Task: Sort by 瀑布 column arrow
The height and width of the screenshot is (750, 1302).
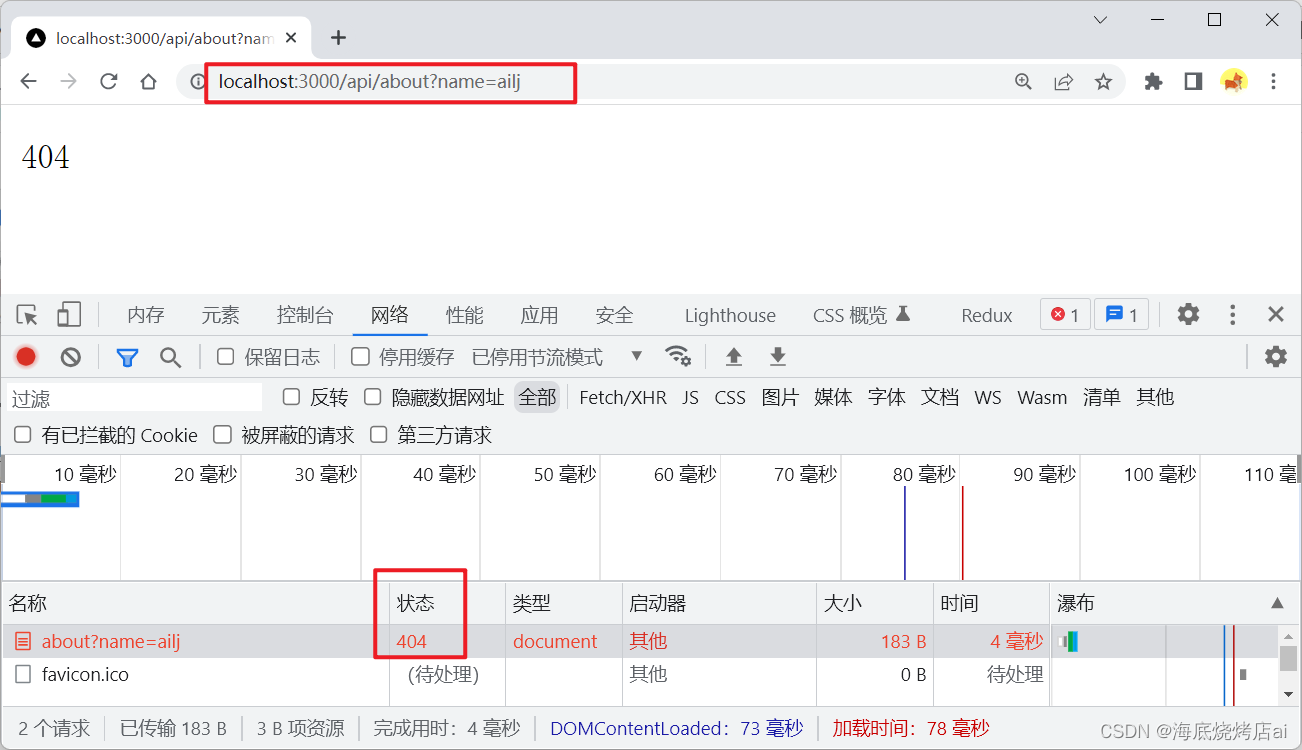Action: click(1277, 603)
